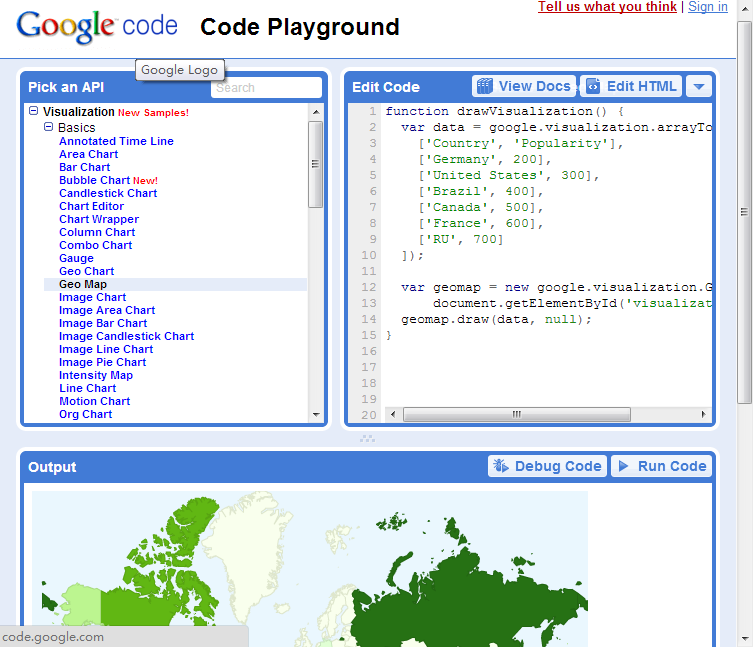Click the View Docs book icon
This screenshot has width=753, height=647.
tap(485, 86)
